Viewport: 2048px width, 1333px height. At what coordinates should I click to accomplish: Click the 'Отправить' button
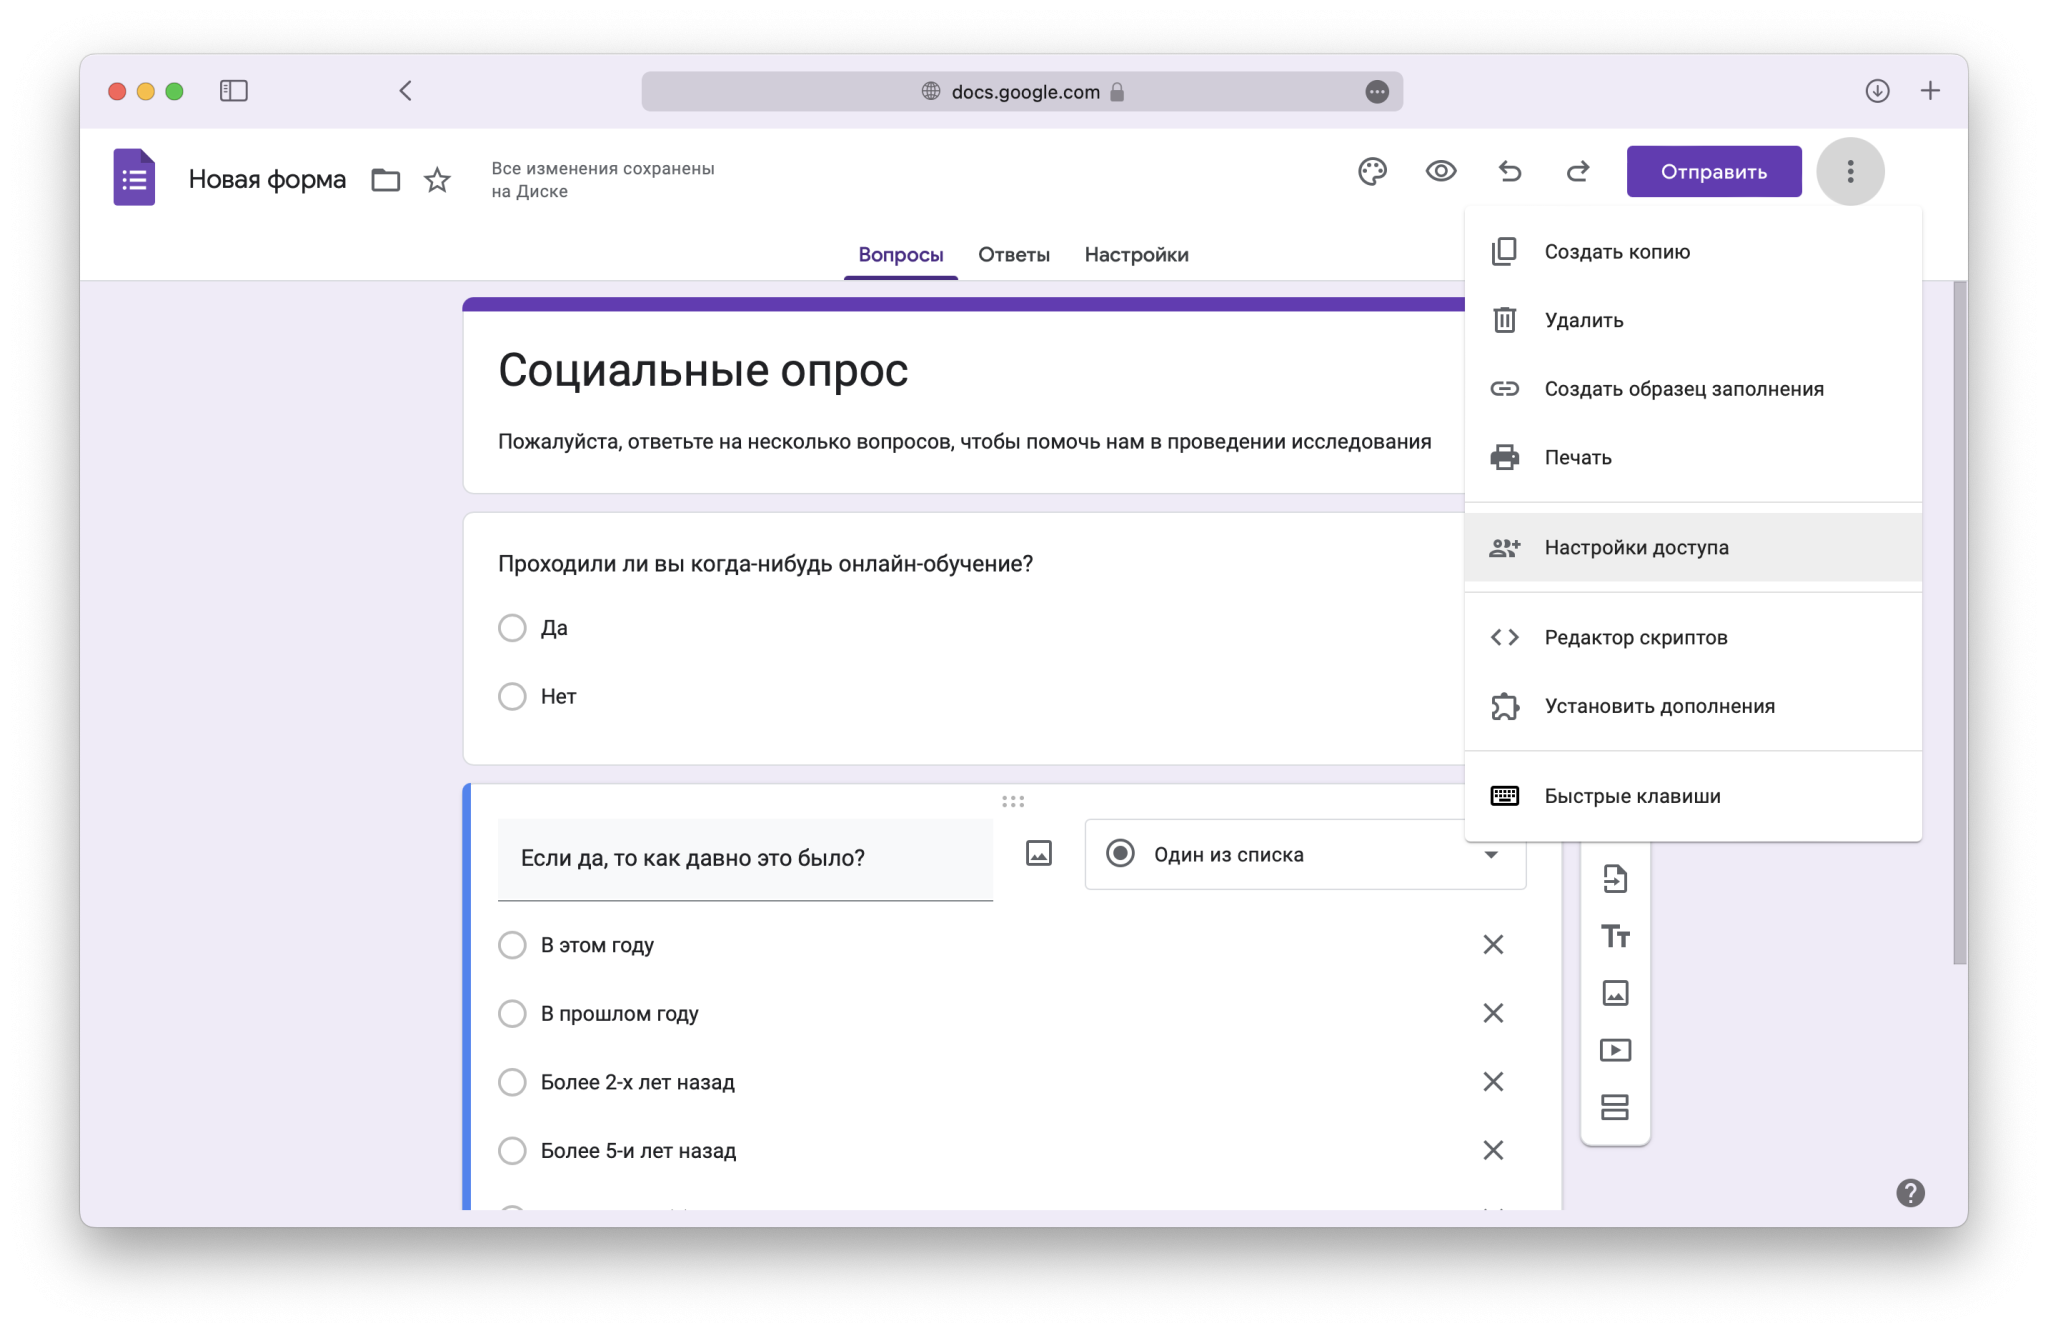(x=1713, y=172)
